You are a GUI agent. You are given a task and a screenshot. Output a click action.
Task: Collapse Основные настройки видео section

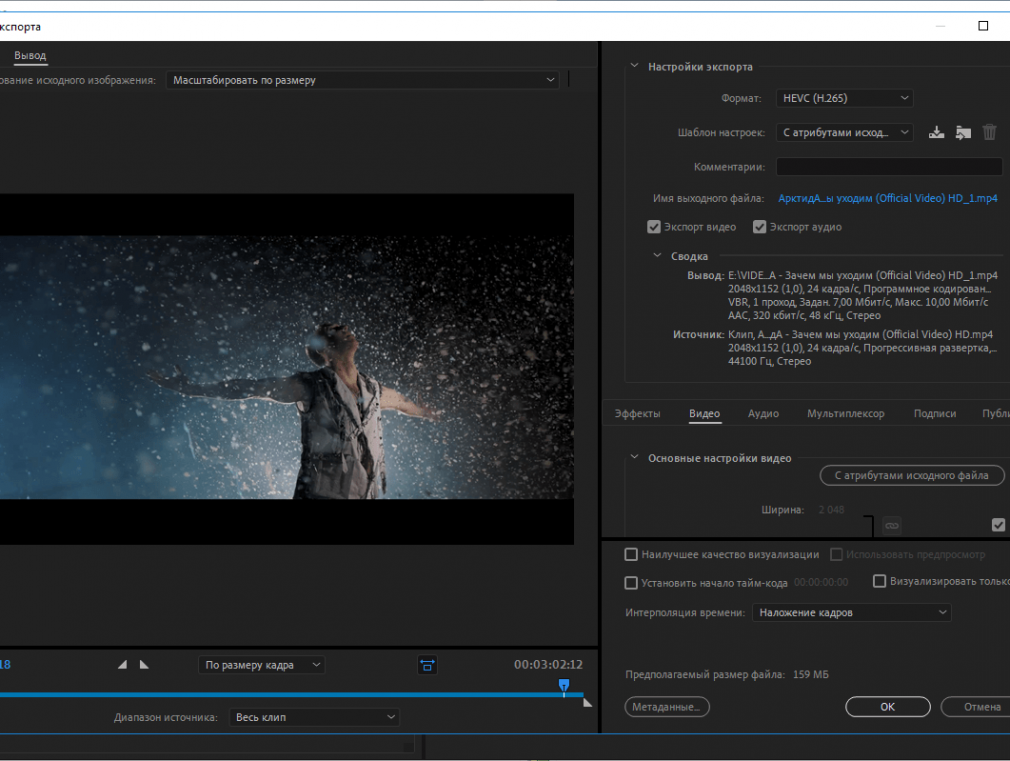coord(634,457)
